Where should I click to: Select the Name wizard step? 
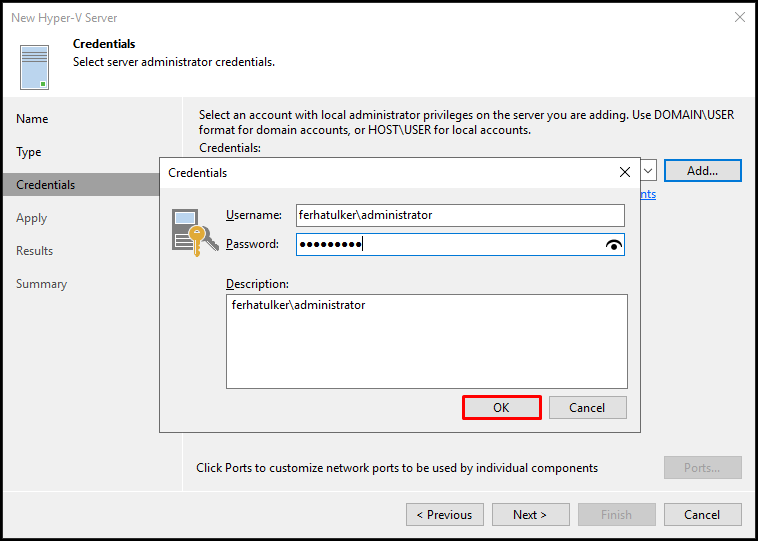32,119
